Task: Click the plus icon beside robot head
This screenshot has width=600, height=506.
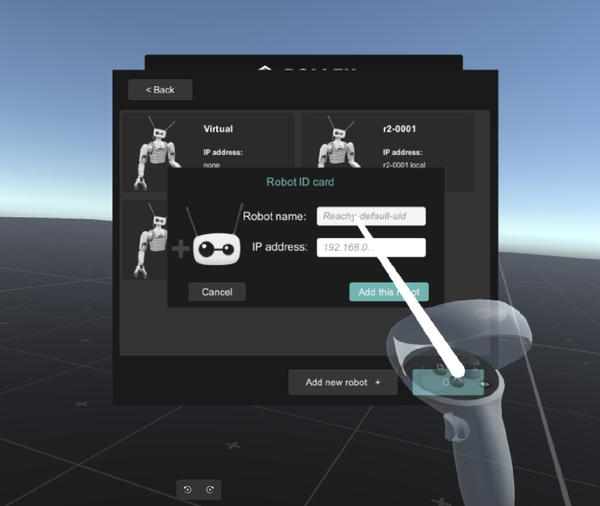Action: [x=180, y=249]
